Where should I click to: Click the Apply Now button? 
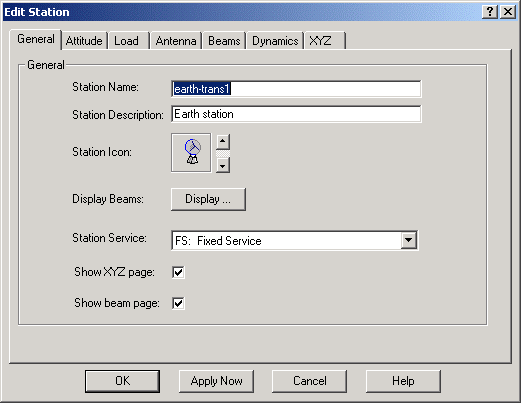(216, 381)
